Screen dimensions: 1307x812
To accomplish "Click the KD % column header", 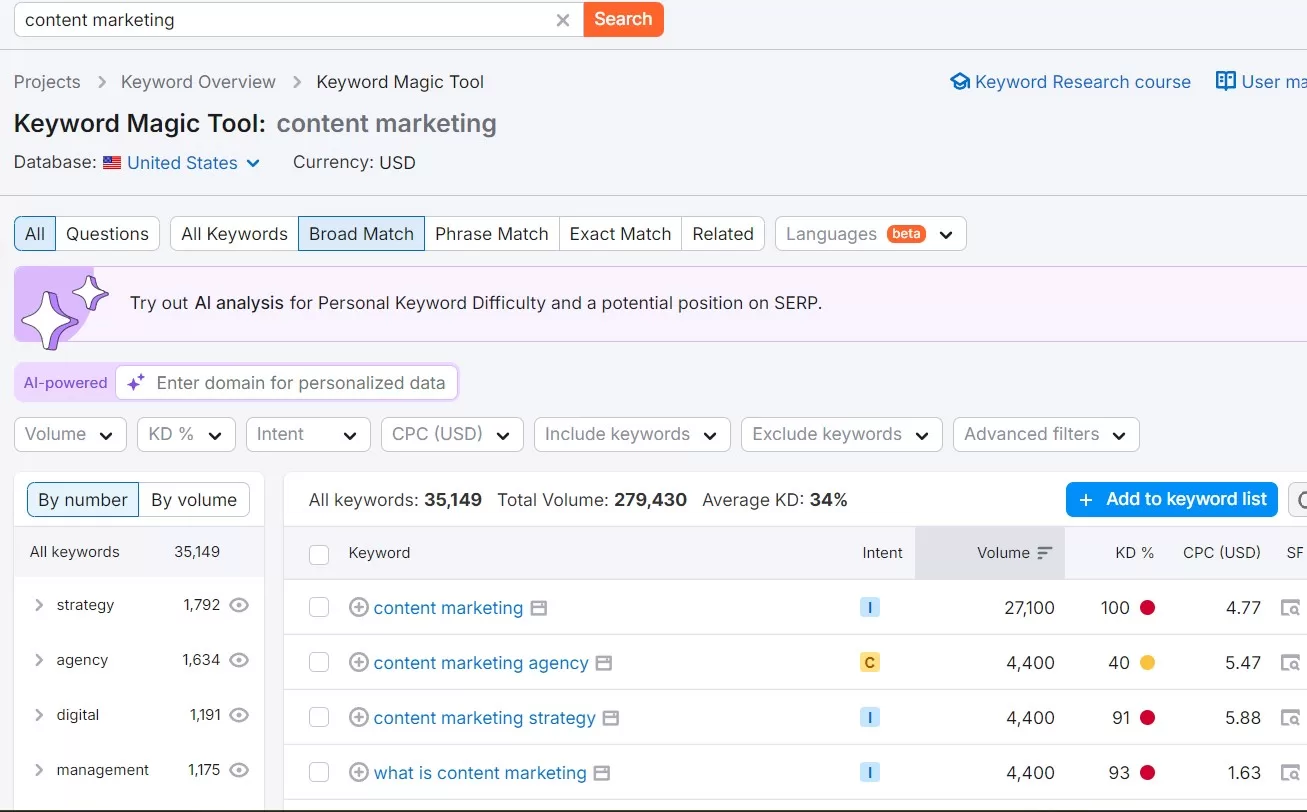I will click(x=1135, y=553).
